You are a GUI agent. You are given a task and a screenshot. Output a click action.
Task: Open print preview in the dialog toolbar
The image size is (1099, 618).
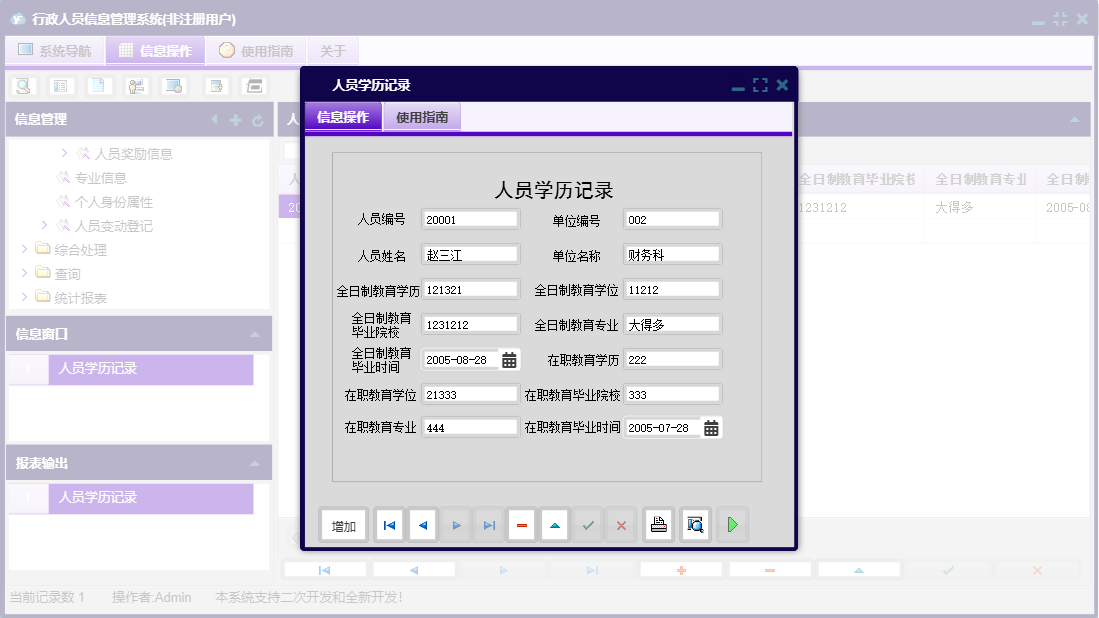[x=694, y=524]
